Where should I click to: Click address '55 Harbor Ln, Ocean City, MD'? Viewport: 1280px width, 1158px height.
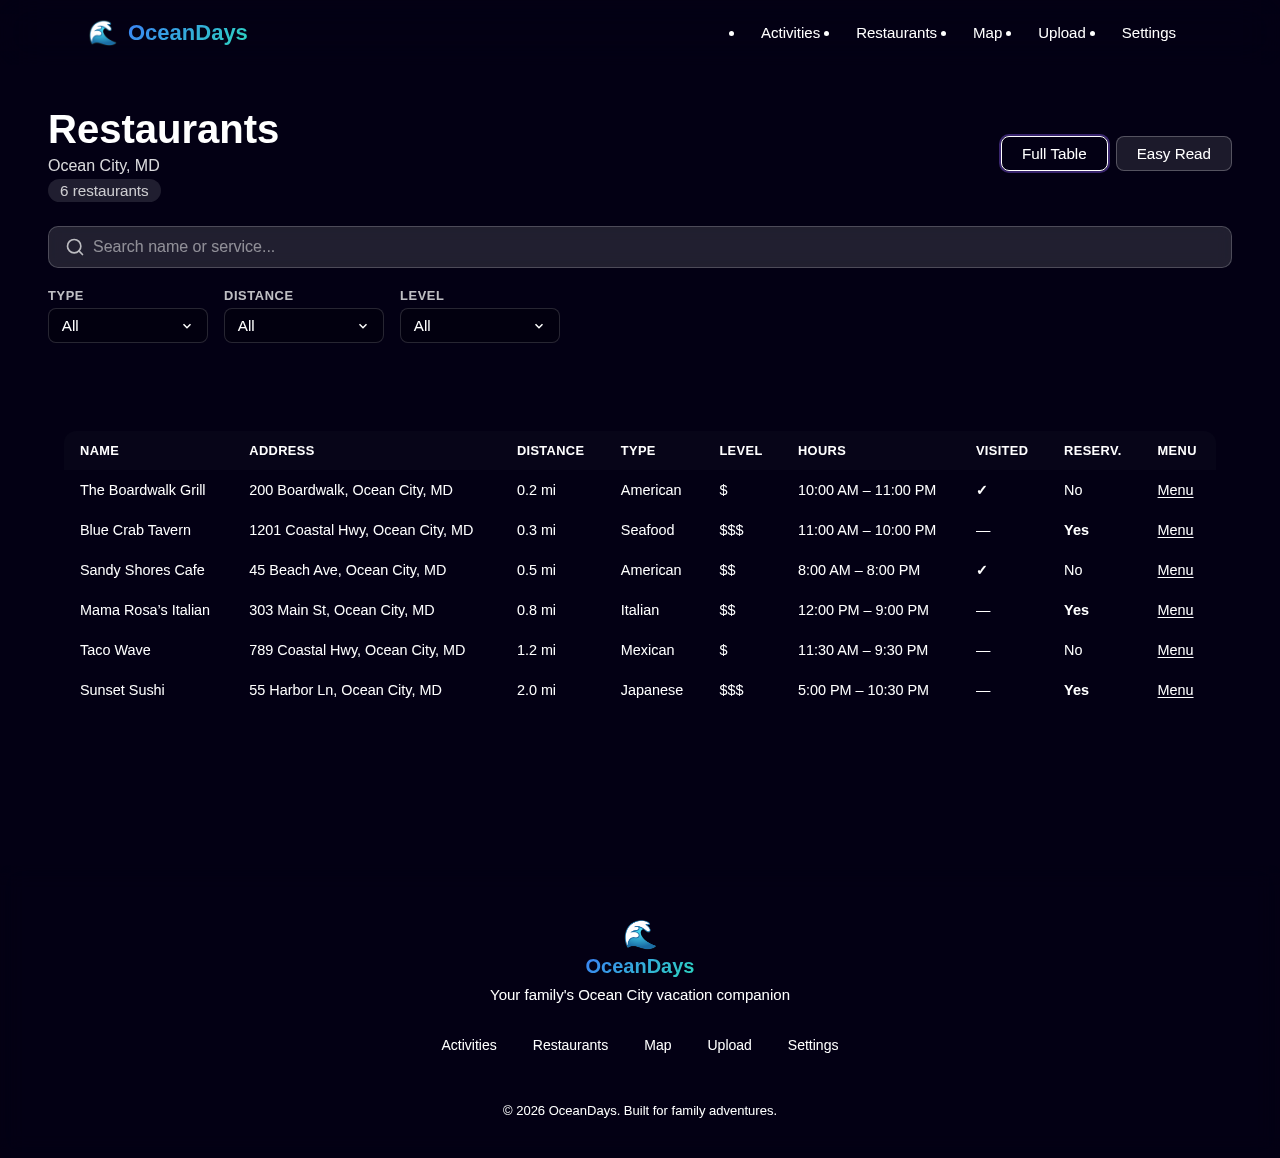pyautogui.click(x=345, y=690)
